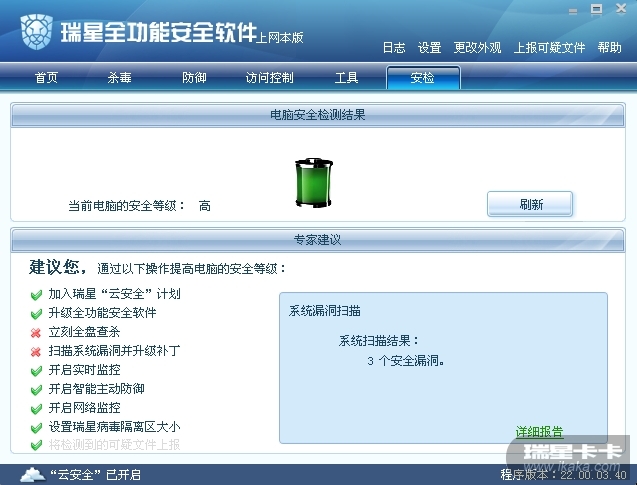The height and width of the screenshot is (485, 637).
Task: Go to the 访问控制 tab
Action: (x=269, y=78)
